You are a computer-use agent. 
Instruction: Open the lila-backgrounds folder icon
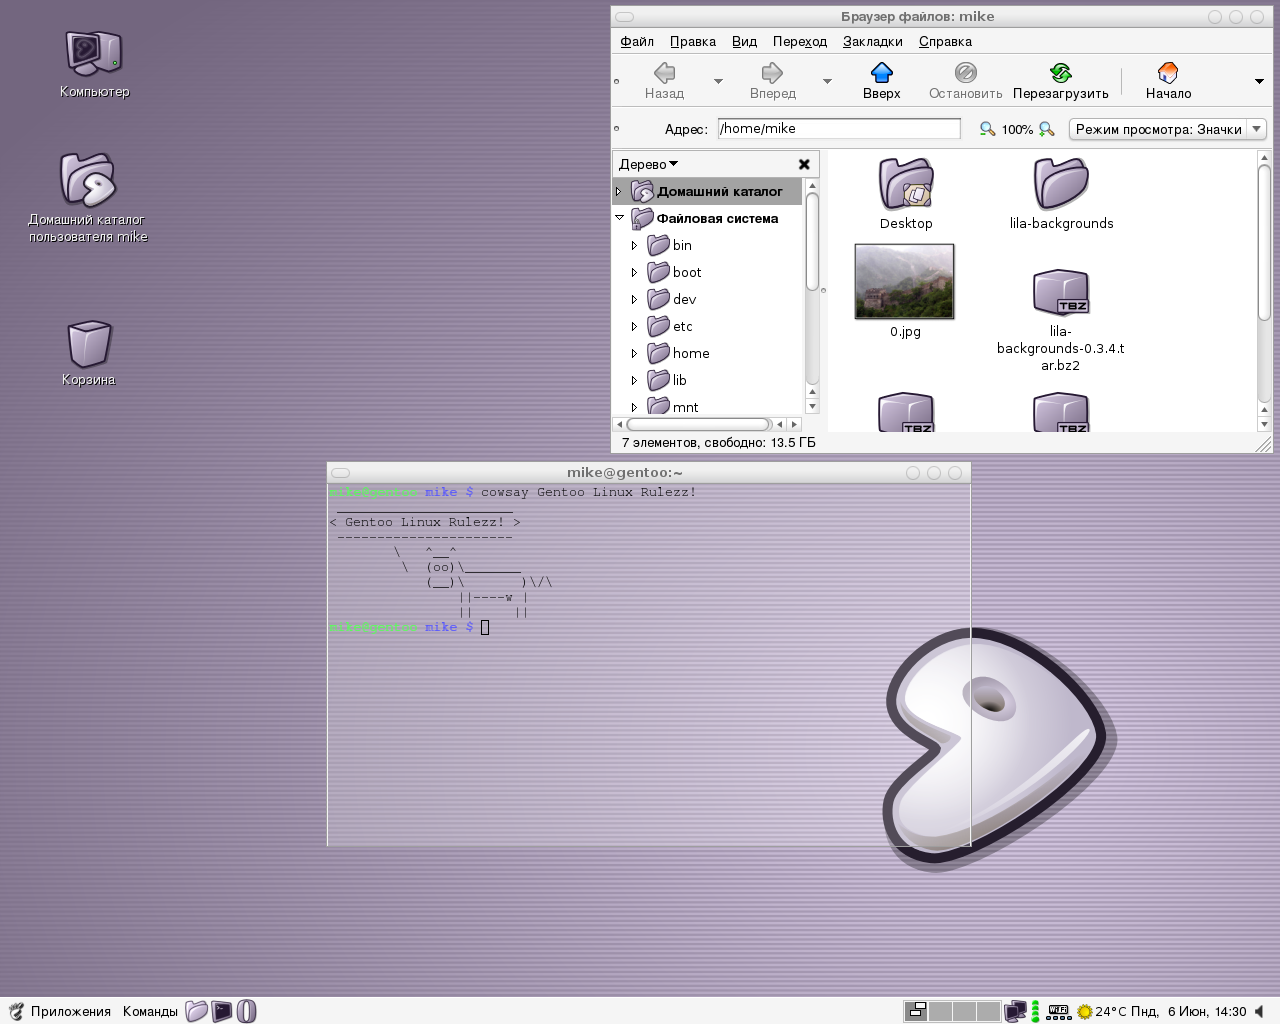[1061, 184]
